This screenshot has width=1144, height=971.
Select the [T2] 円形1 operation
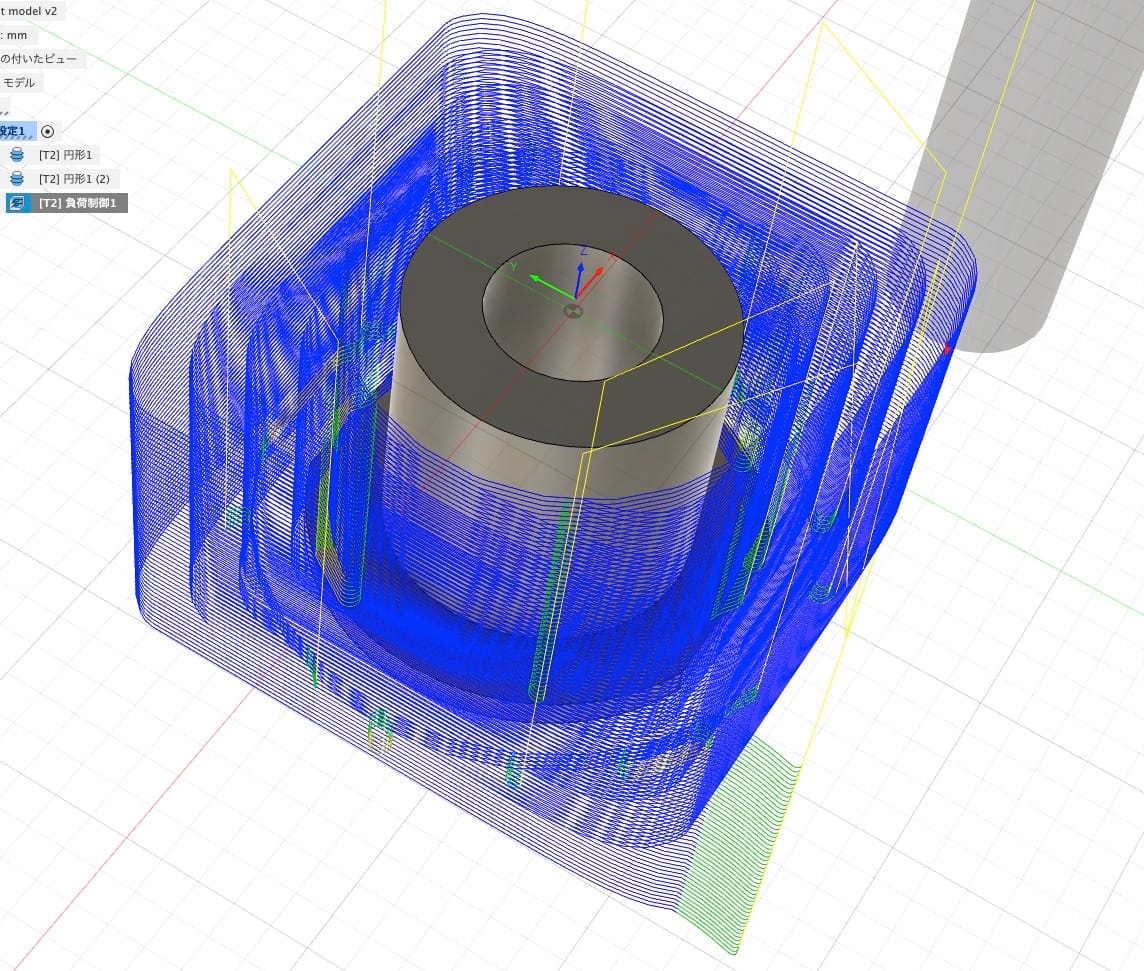(66, 155)
